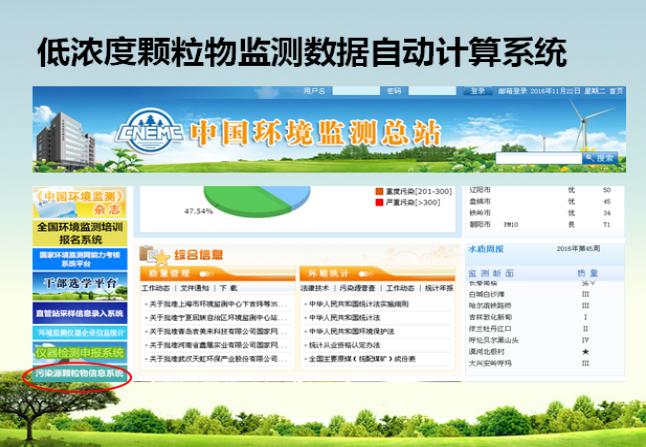Open 直管站采样信息录入系统 banner
This screenshot has height=447, width=646.
tap(80, 313)
